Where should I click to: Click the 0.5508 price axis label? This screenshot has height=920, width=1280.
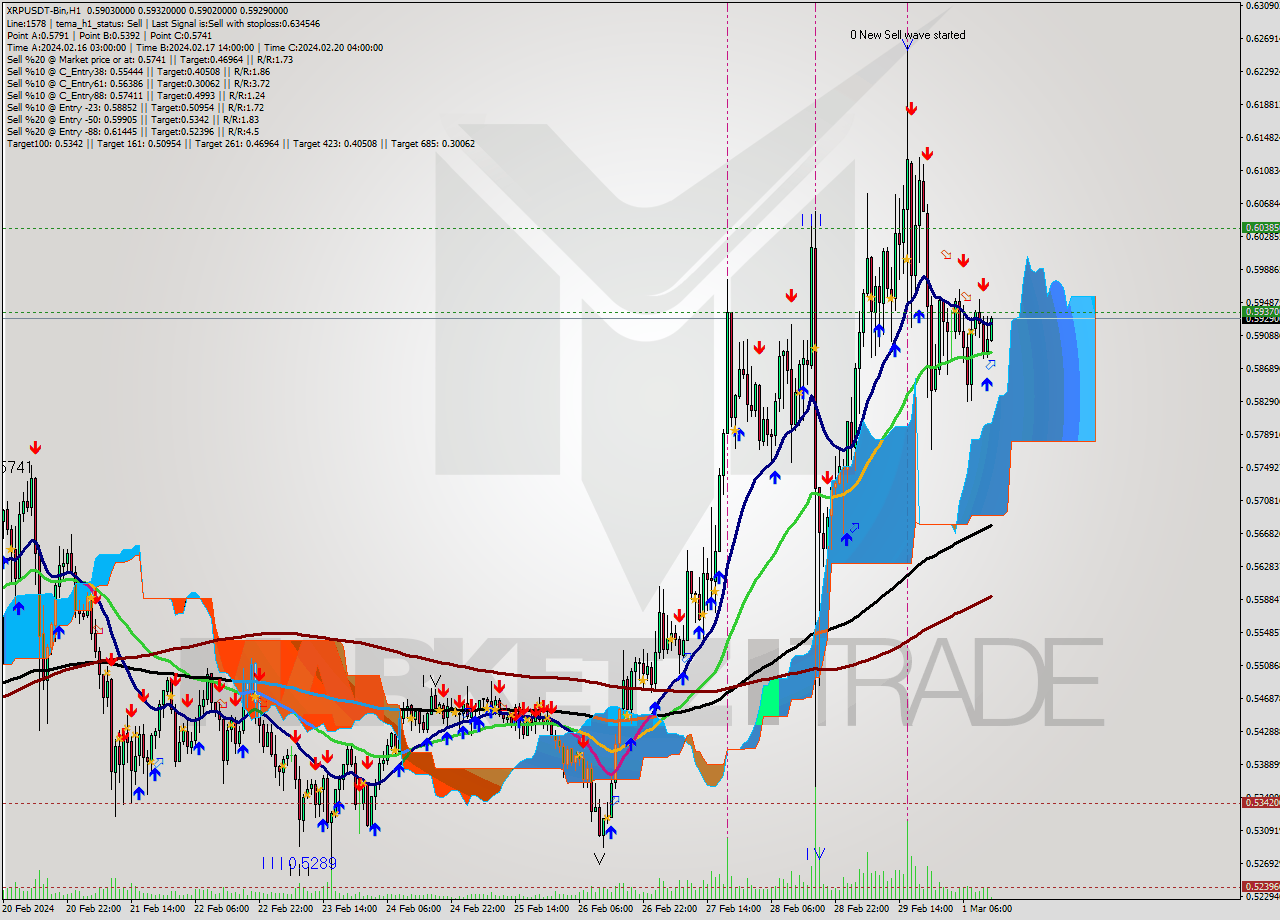[1263, 666]
